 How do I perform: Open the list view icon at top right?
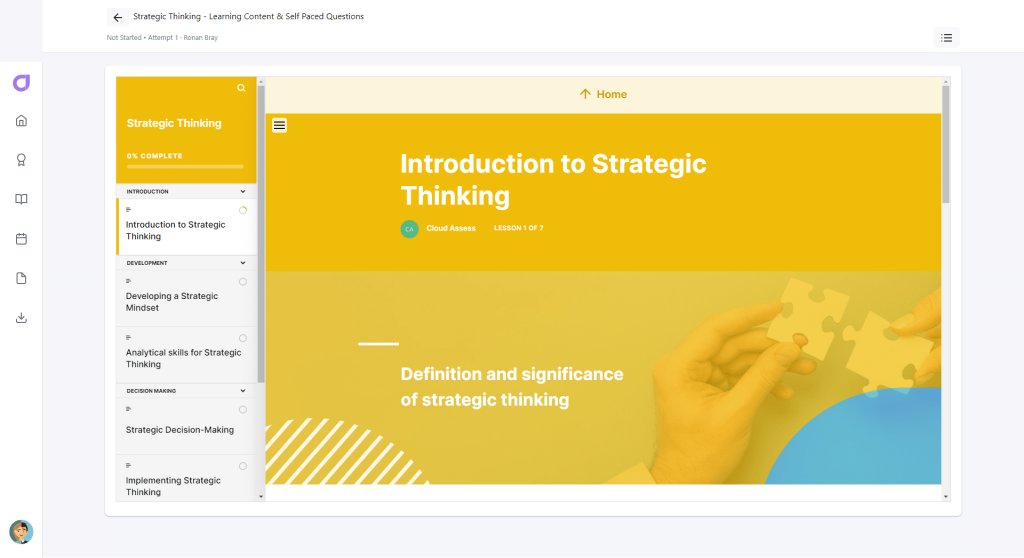946,38
